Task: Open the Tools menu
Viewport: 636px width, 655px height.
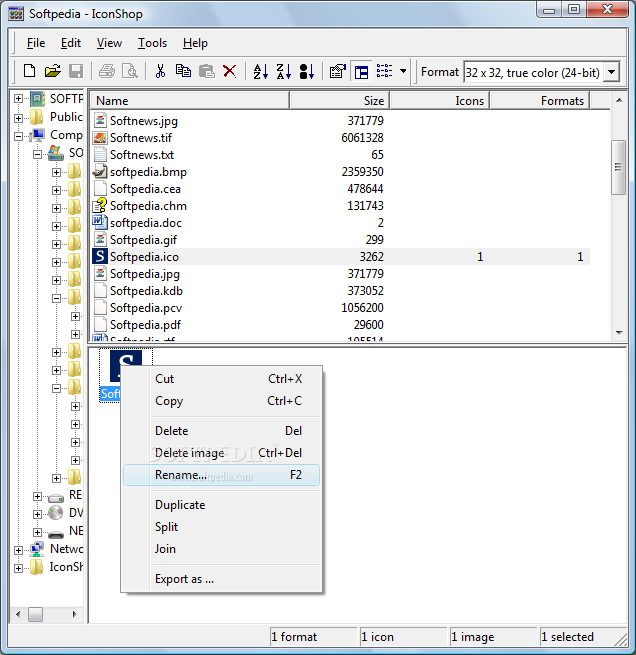Action: (x=152, y=43)
